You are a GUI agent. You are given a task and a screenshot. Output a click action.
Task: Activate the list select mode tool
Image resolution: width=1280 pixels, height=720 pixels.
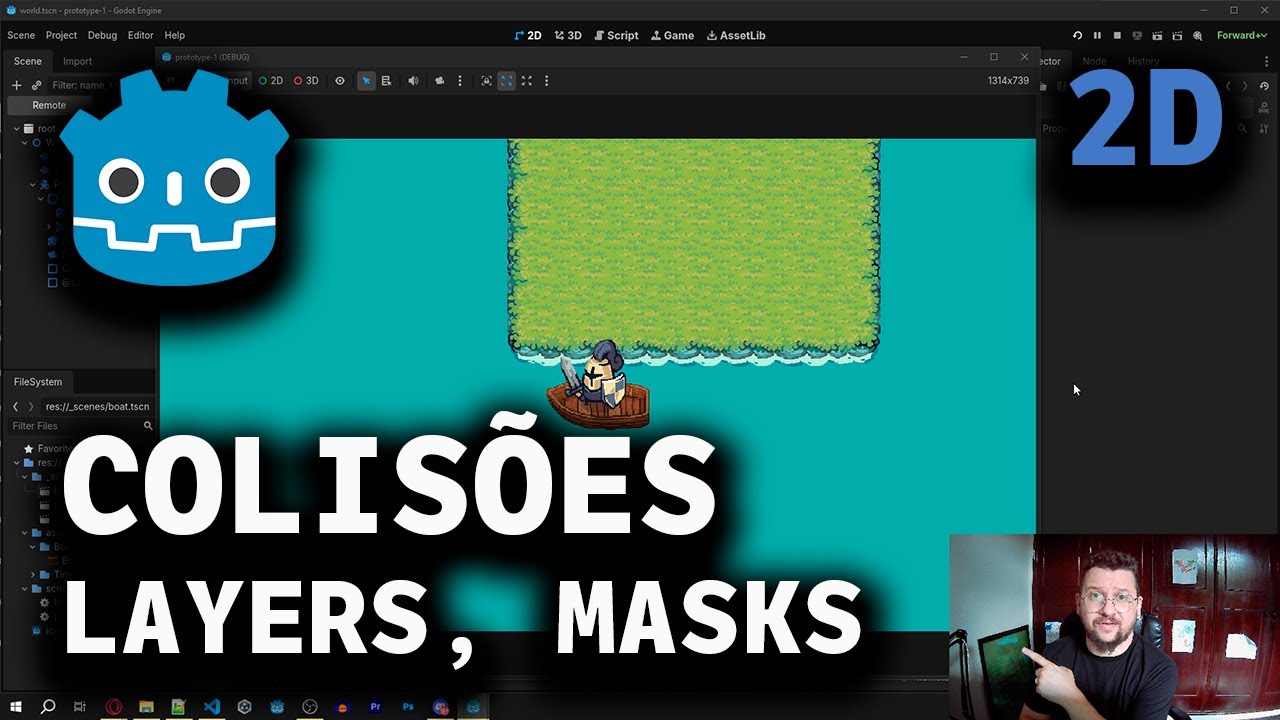[386, 81]
